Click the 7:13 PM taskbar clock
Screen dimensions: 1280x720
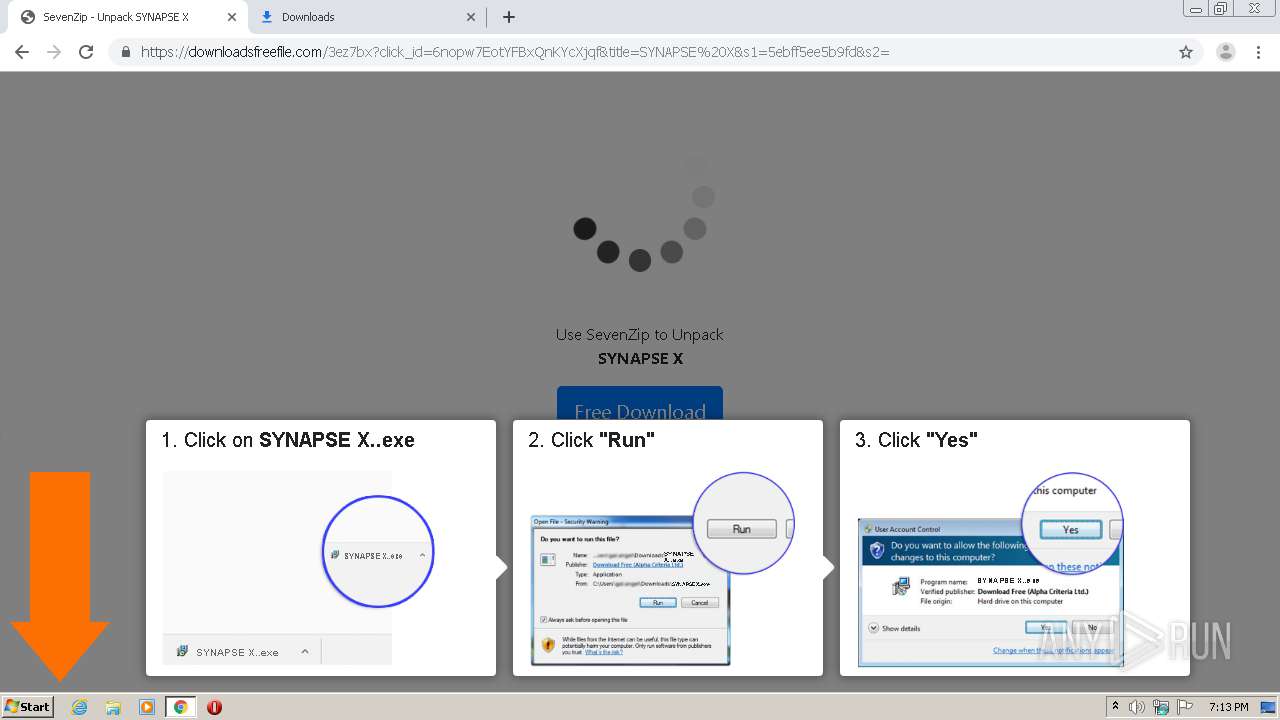1228,707
